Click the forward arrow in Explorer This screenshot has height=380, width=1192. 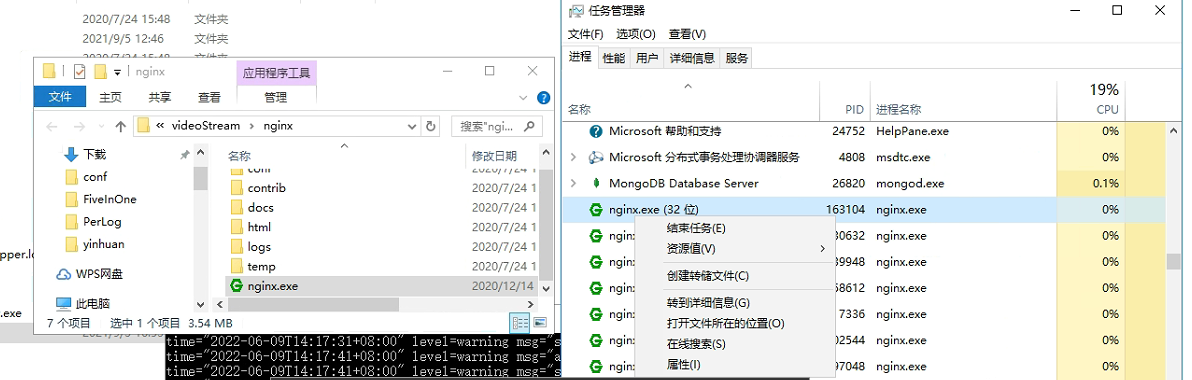click(78, 126)
